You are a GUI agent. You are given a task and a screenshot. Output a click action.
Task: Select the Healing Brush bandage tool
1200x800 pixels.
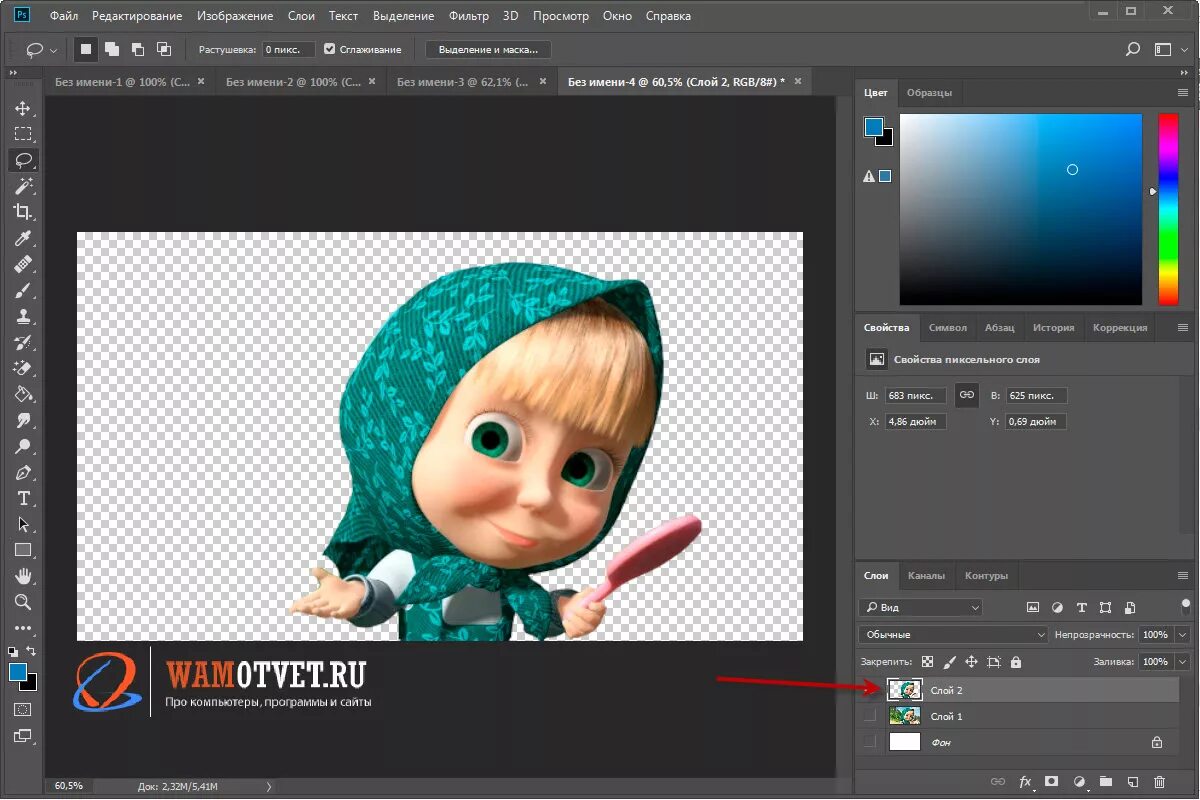click(23, 264)
